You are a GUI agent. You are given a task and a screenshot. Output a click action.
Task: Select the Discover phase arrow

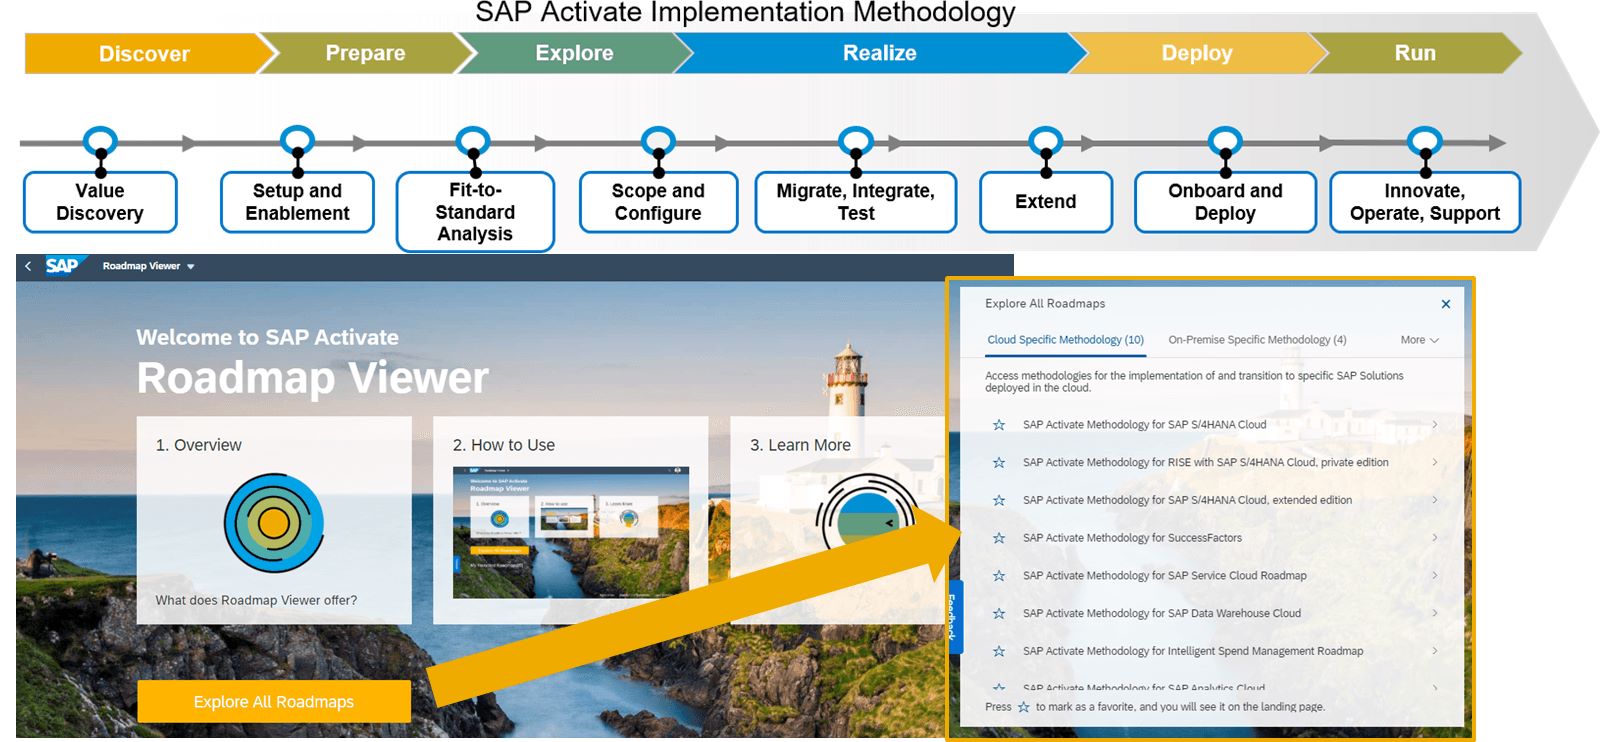145,53
